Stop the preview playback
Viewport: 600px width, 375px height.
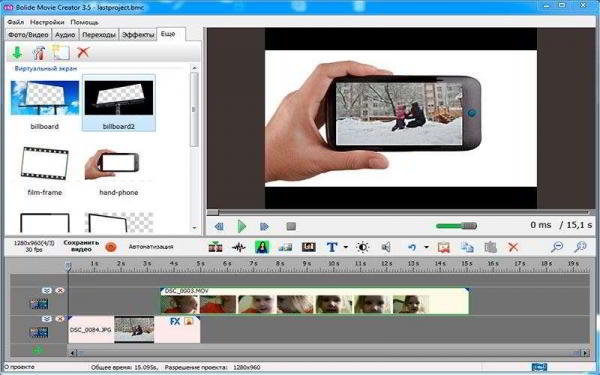[x=291, y=226]
